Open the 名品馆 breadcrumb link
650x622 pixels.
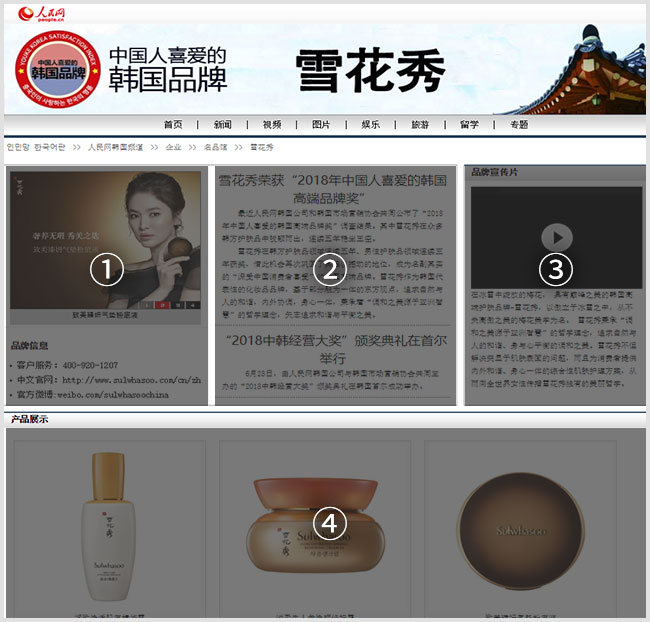point(216,147)
